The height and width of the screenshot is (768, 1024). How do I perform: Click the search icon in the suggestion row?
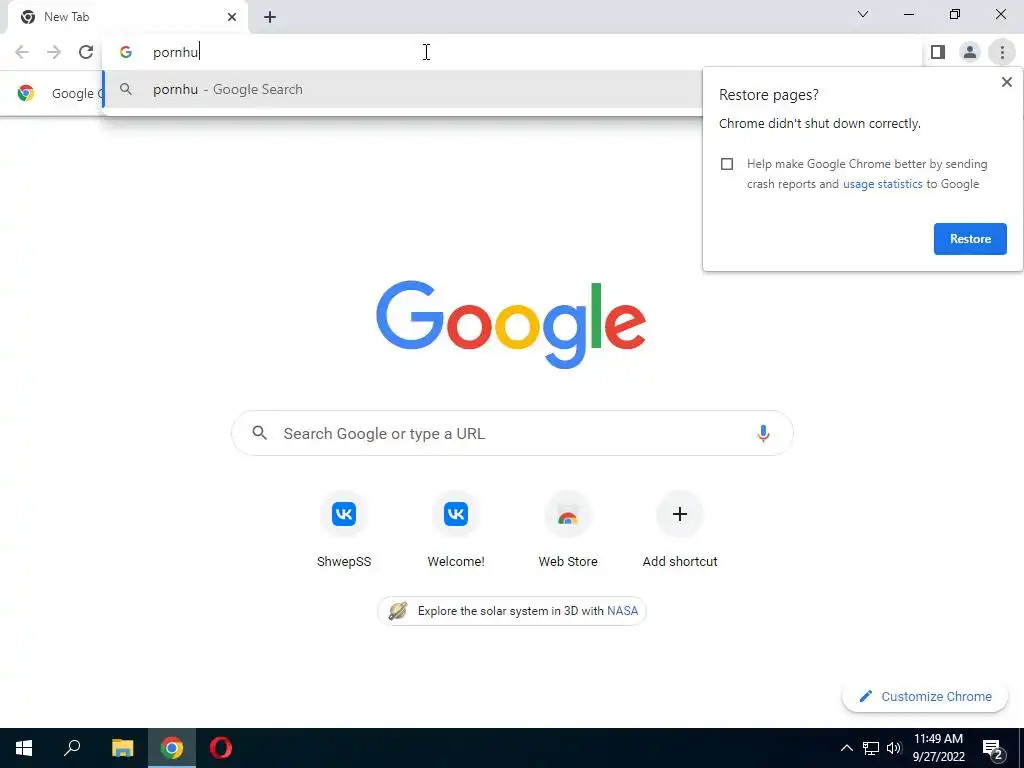[x=126, y=89]
